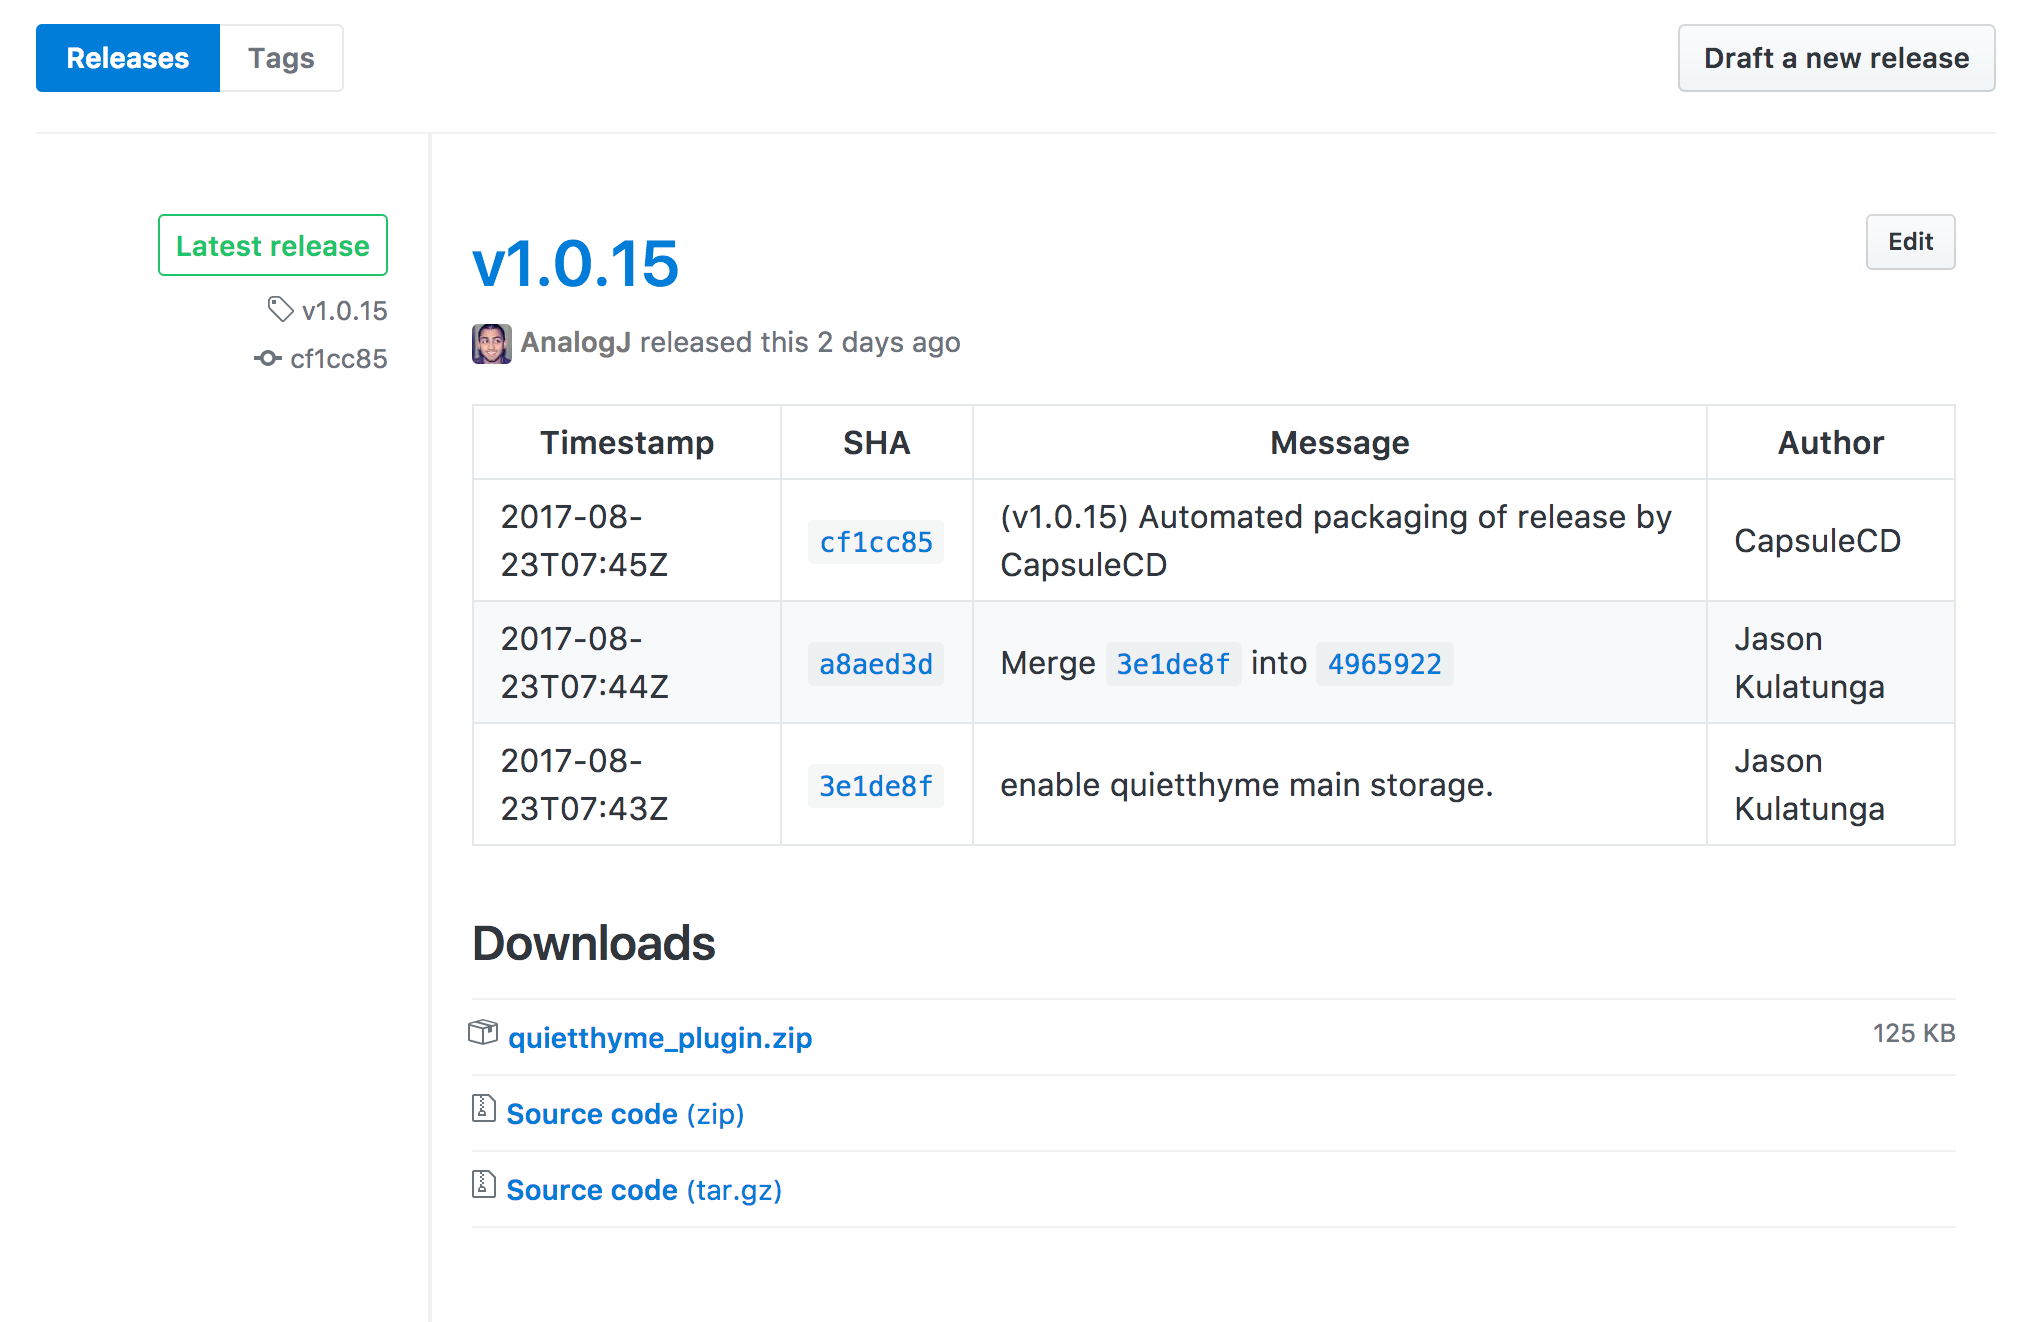Edit the v1.0.15 release
Image resolution: width=2022 pixels, height=1322 pixels.
tap(1909, 242)
